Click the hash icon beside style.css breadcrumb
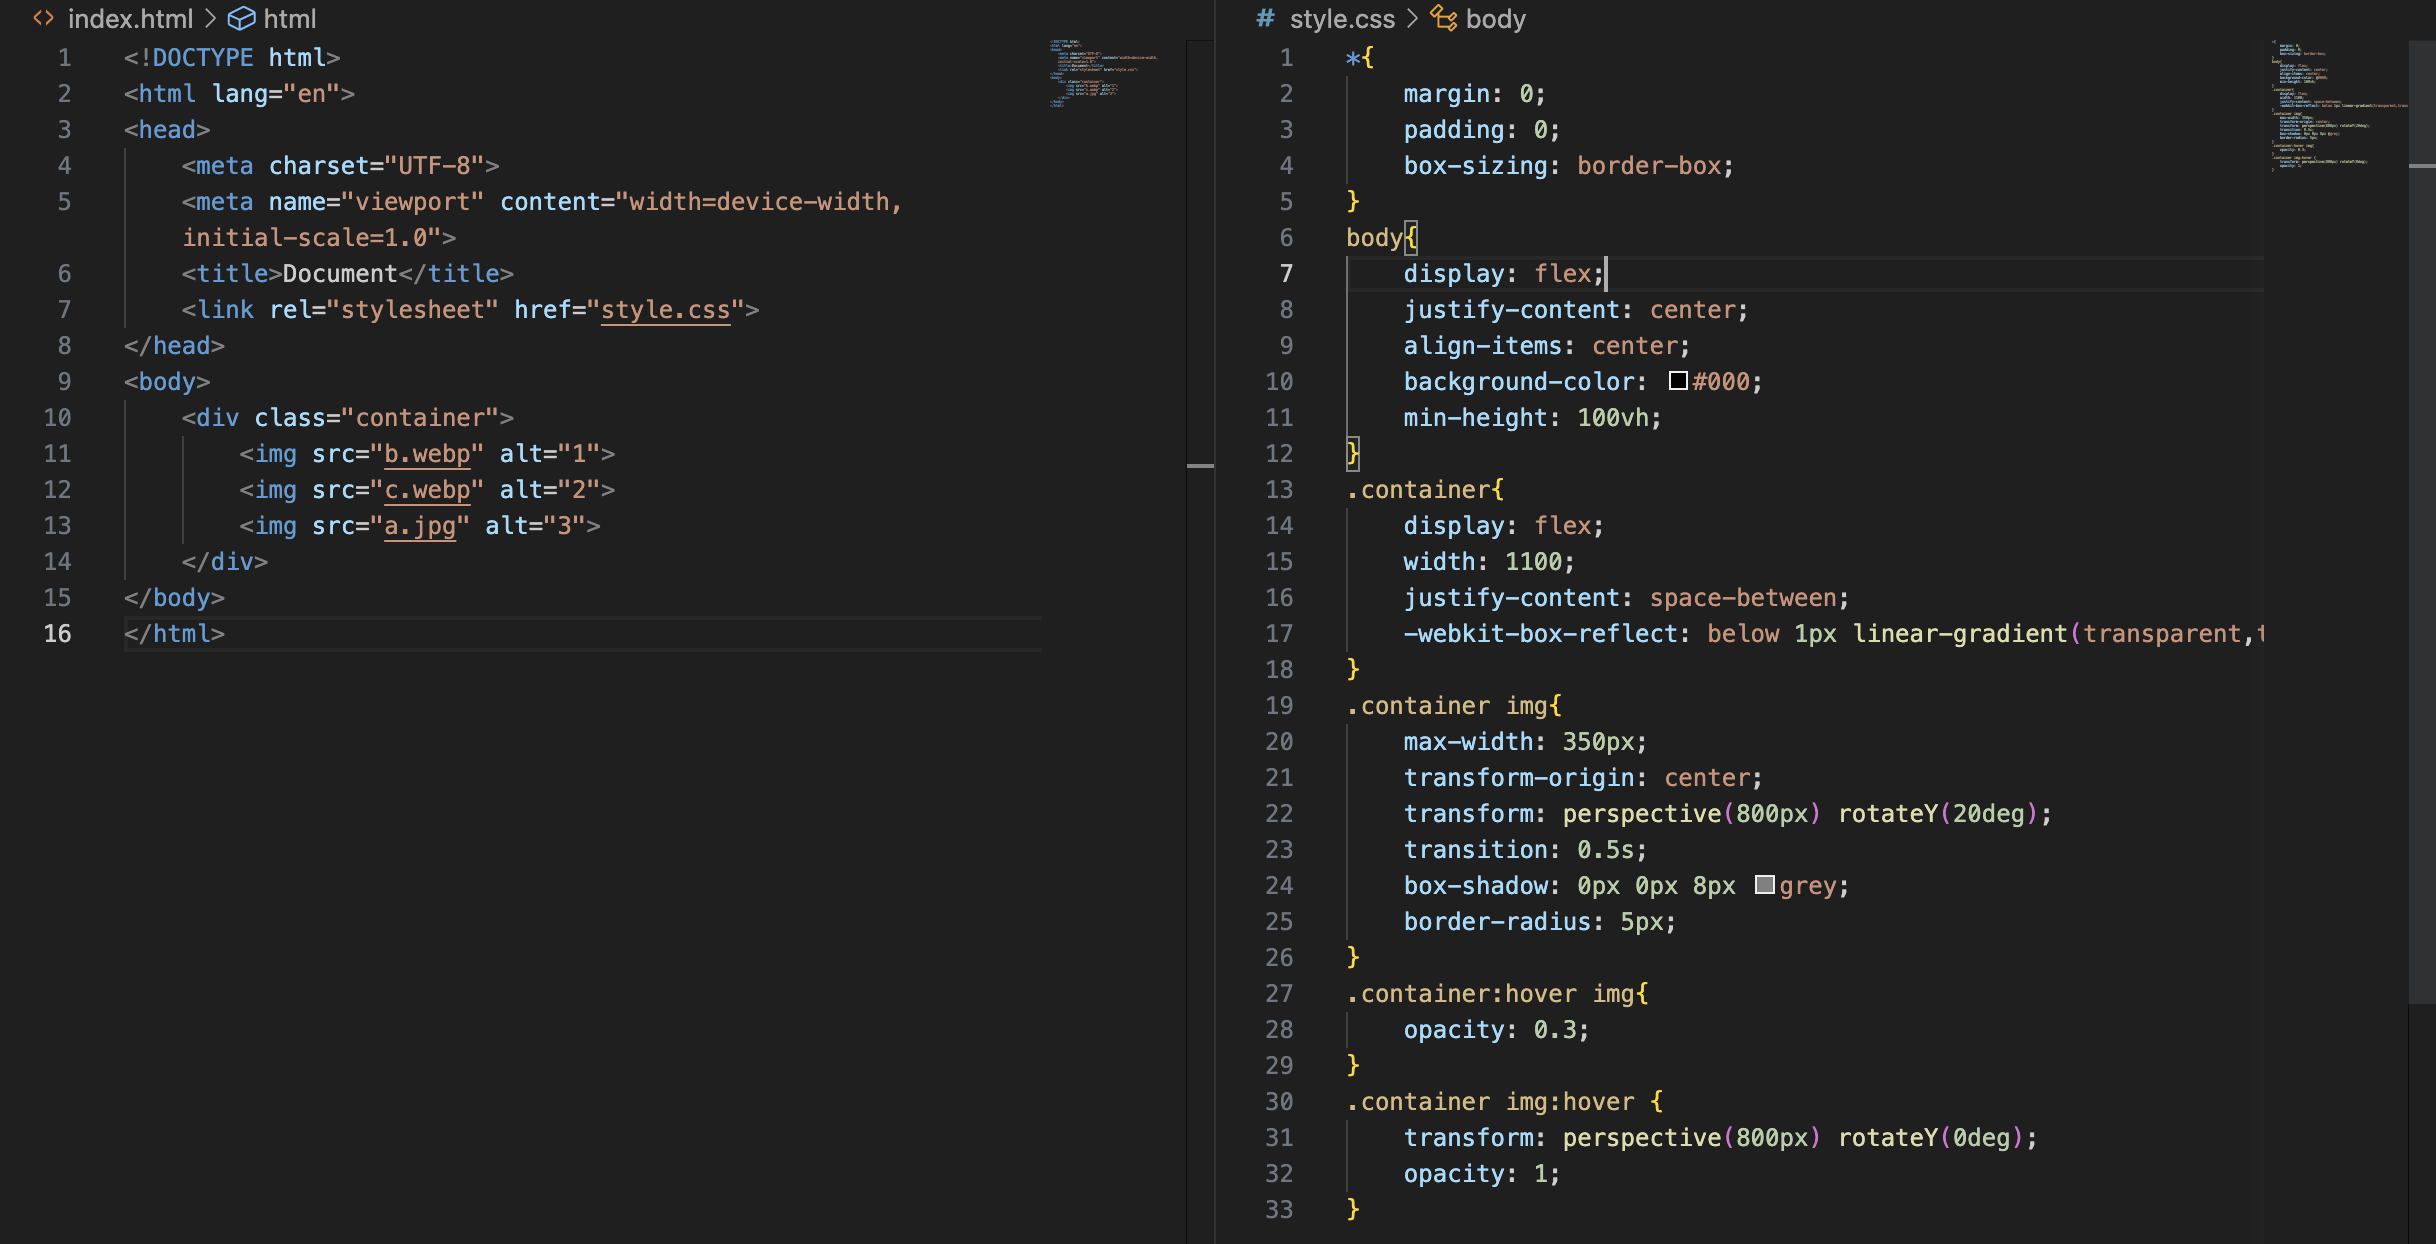Screen dimensions: 2436x1244 point(1264,19)
